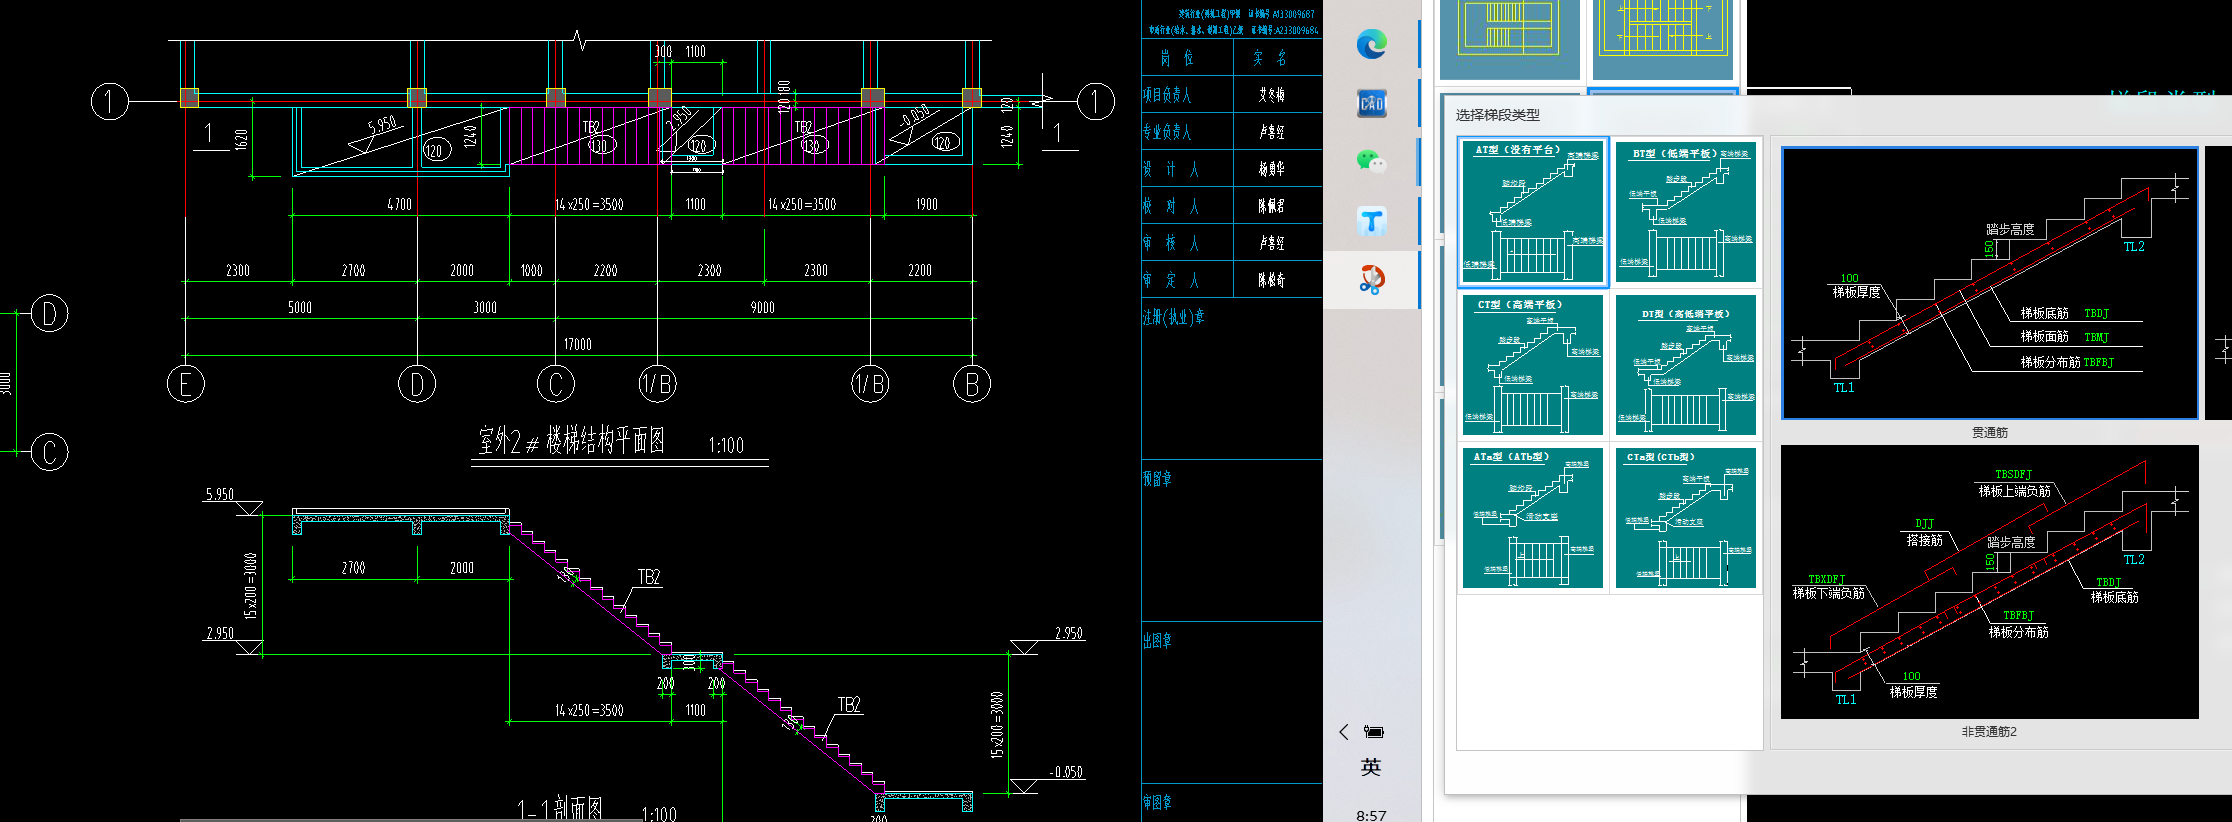Select the 1900 dimension text
2232x822 pixels.
click(x=927, y=204)
